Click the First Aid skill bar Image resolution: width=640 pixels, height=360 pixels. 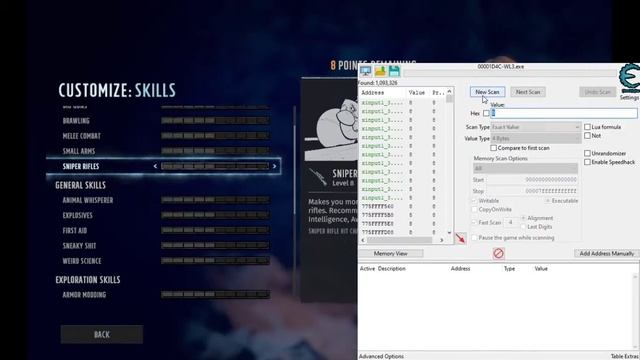click(x=215, y=230)
